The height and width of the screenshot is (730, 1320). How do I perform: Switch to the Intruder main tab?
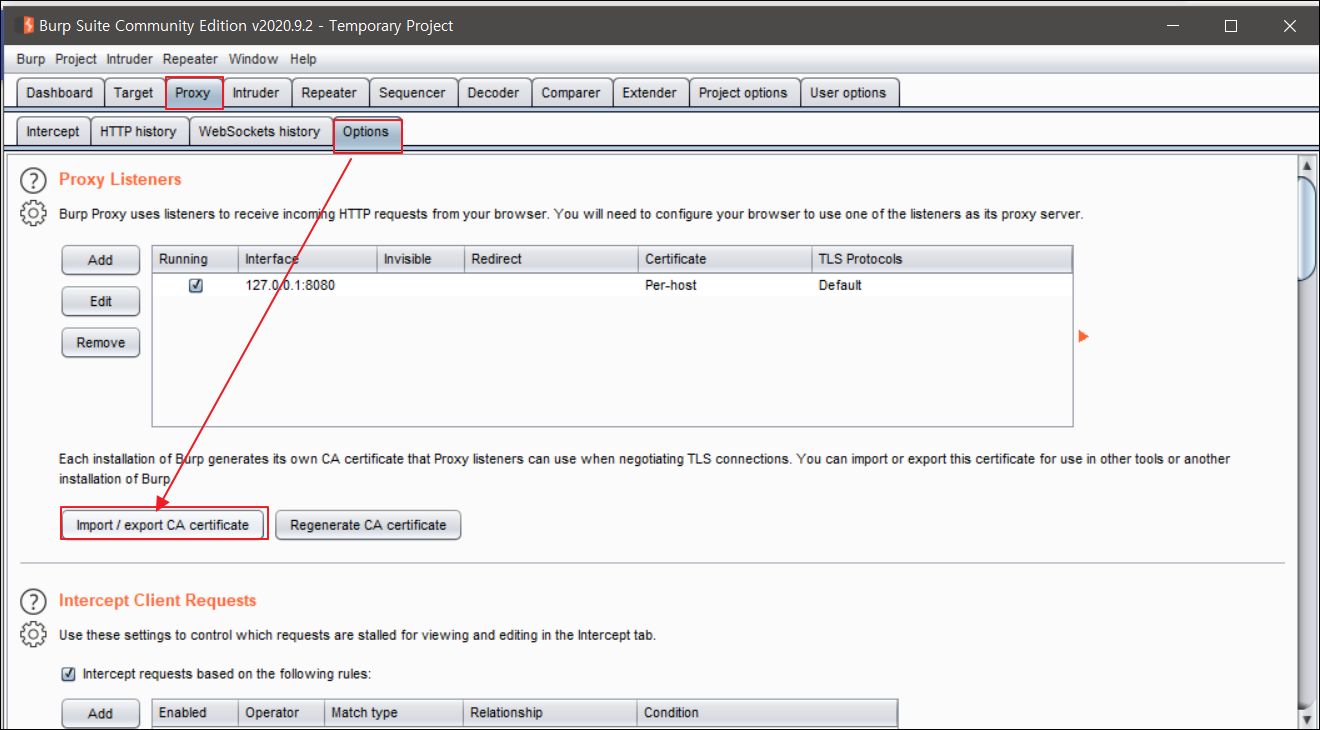(x=256, y=93)
